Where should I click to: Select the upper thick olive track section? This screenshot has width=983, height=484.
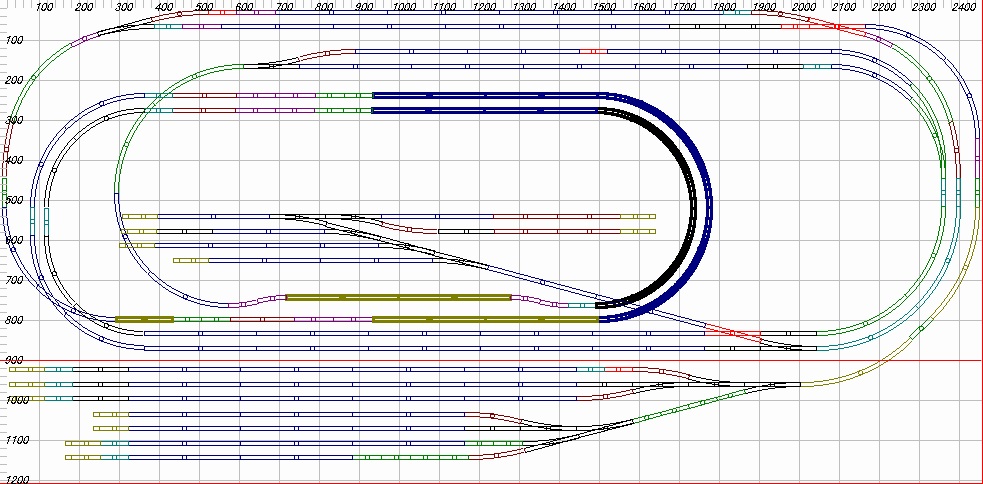(398, 297)
